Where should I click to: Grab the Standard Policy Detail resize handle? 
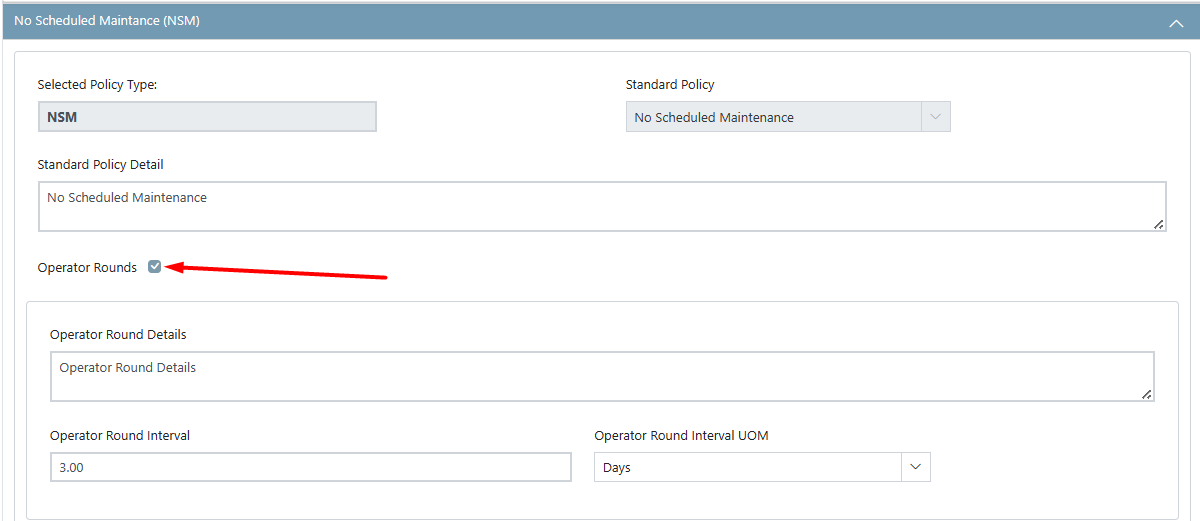pyautogui.click(x=1159, y=224)
